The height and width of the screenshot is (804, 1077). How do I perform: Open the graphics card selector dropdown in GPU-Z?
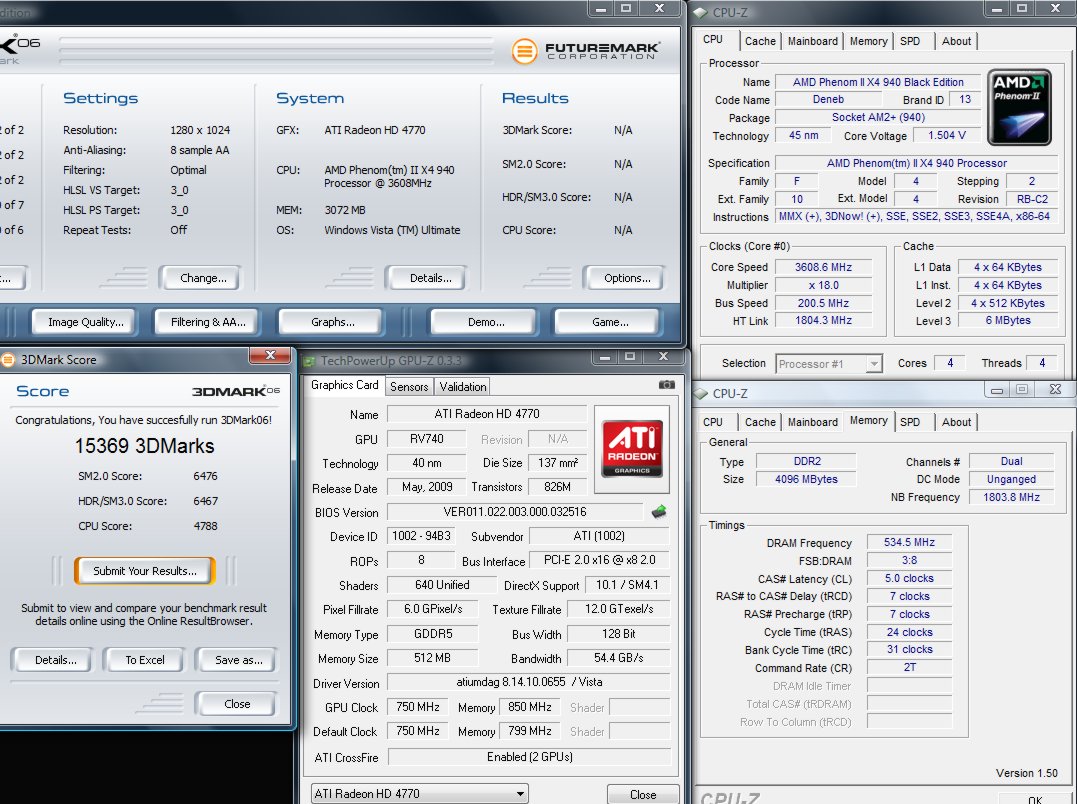click(x=420, y=794)
